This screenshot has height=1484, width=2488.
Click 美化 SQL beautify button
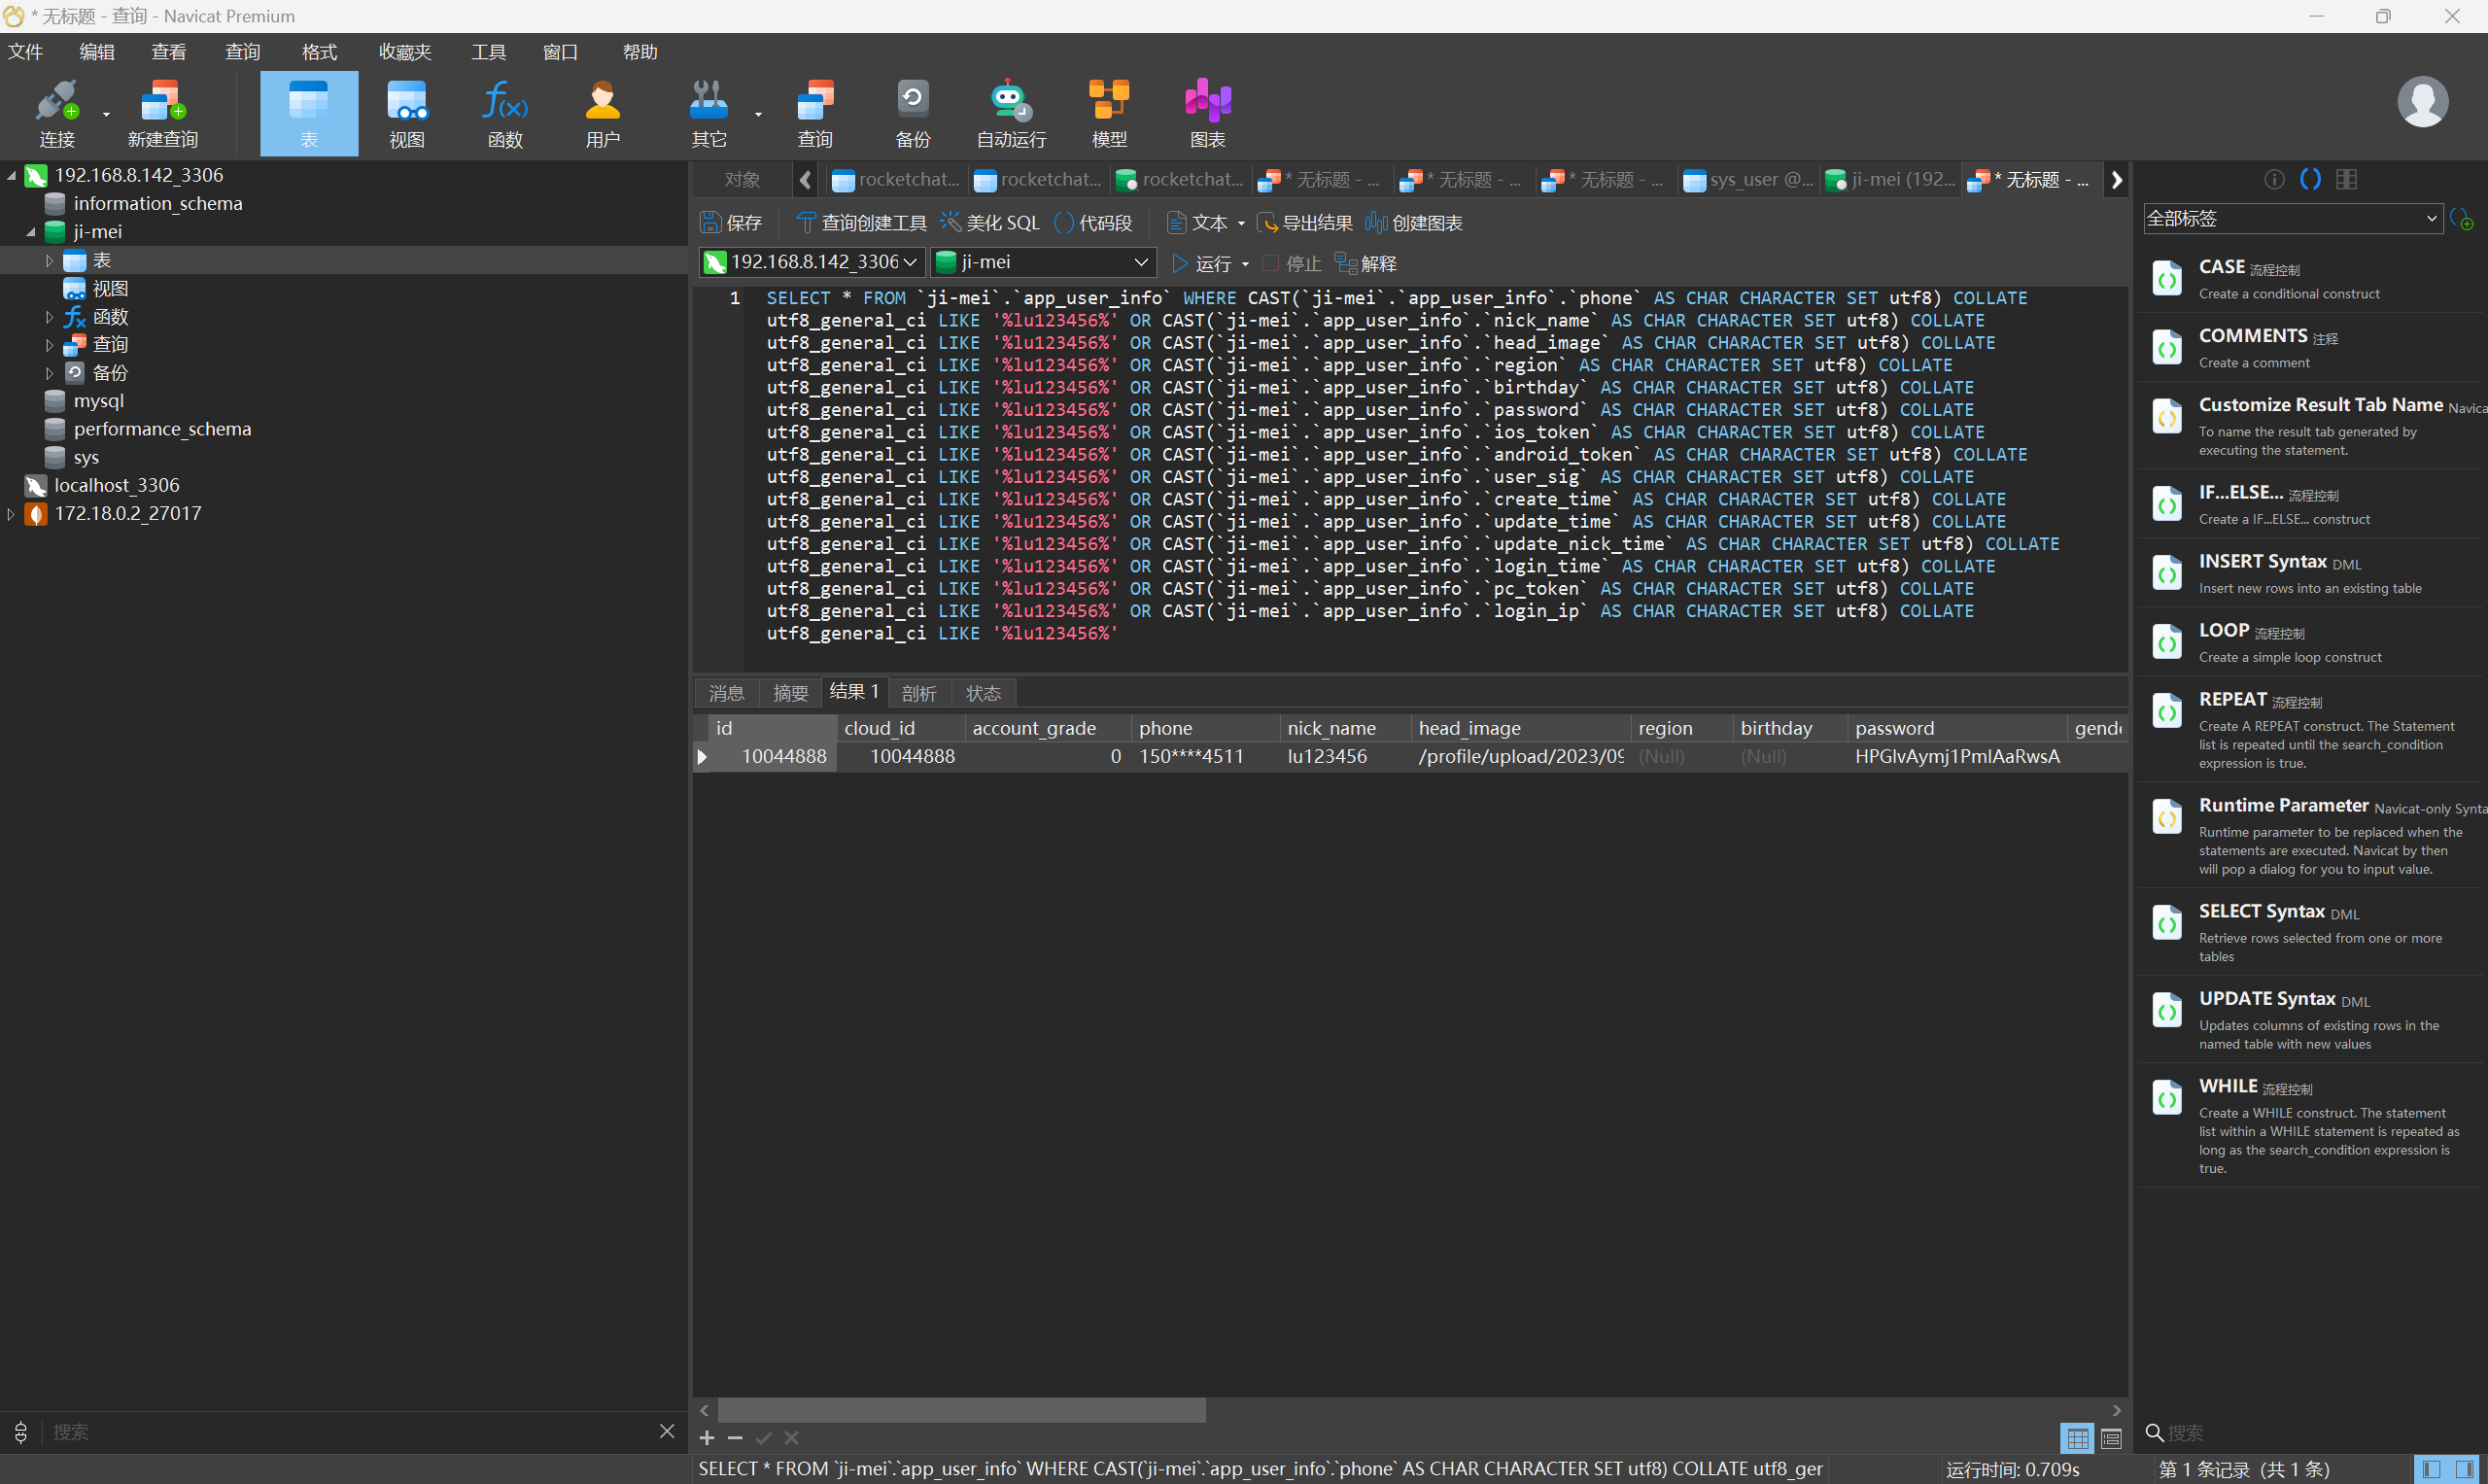[990, 223]
